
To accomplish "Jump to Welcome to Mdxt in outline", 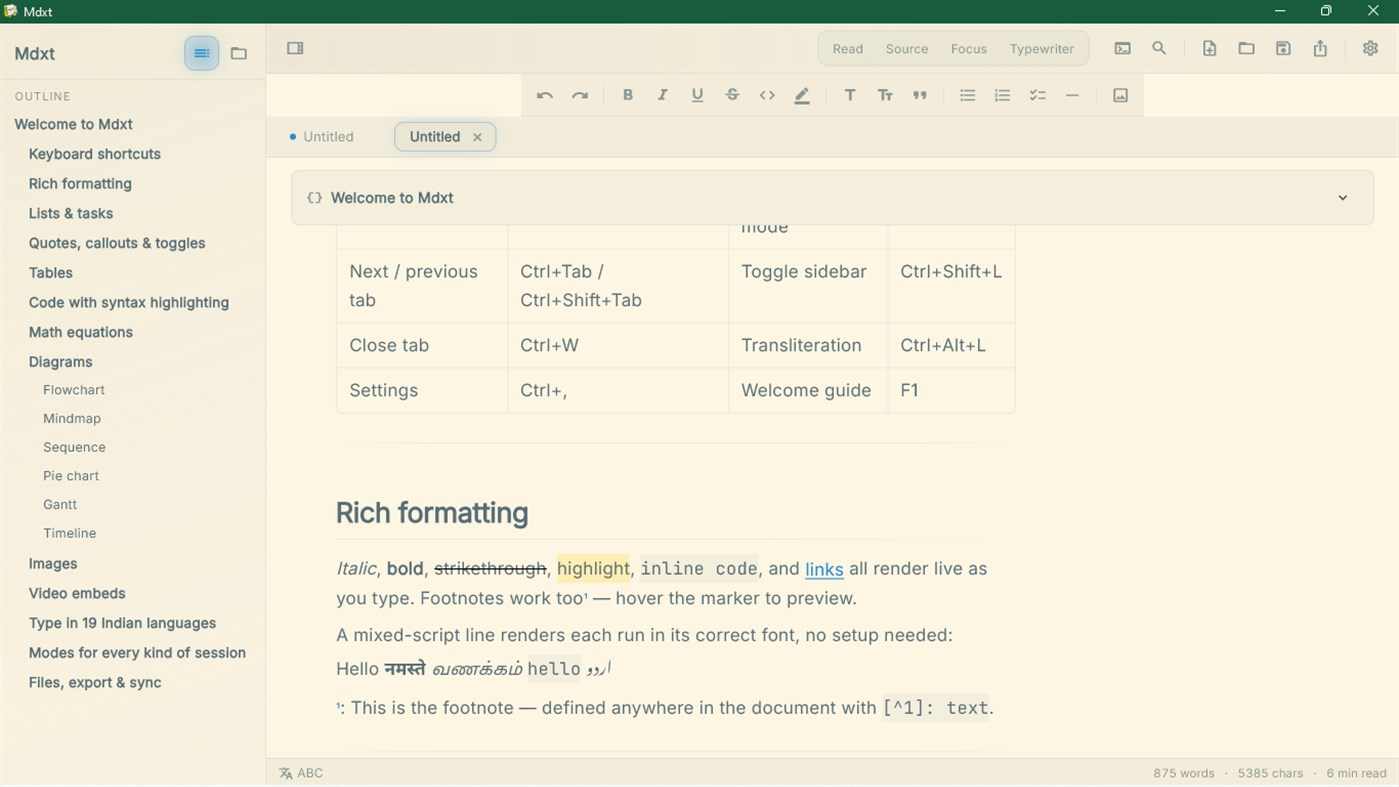I will pos(73,124).
